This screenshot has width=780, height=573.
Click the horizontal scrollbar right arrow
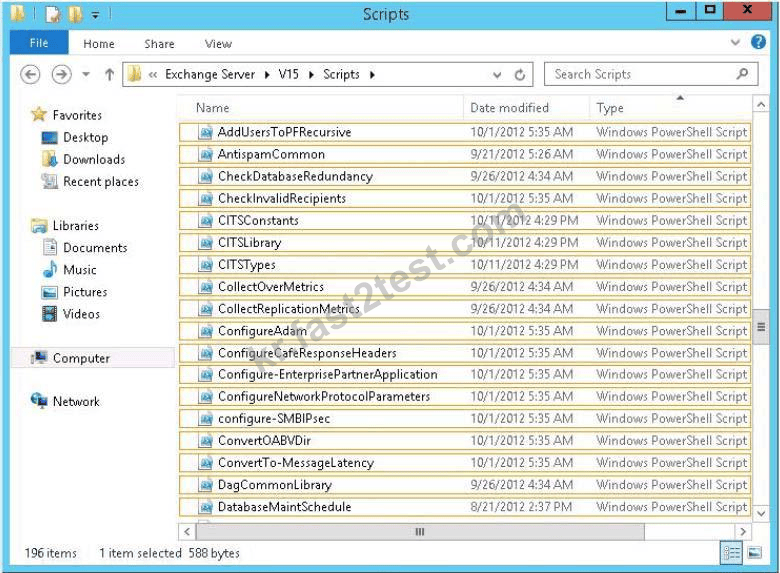click(743, 531)
